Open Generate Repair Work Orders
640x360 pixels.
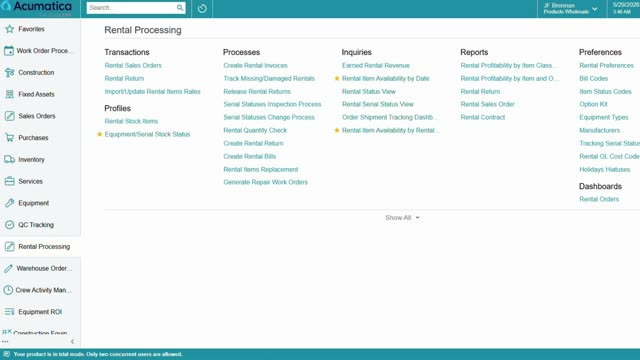pyautogui.click(x=265, y=182)
